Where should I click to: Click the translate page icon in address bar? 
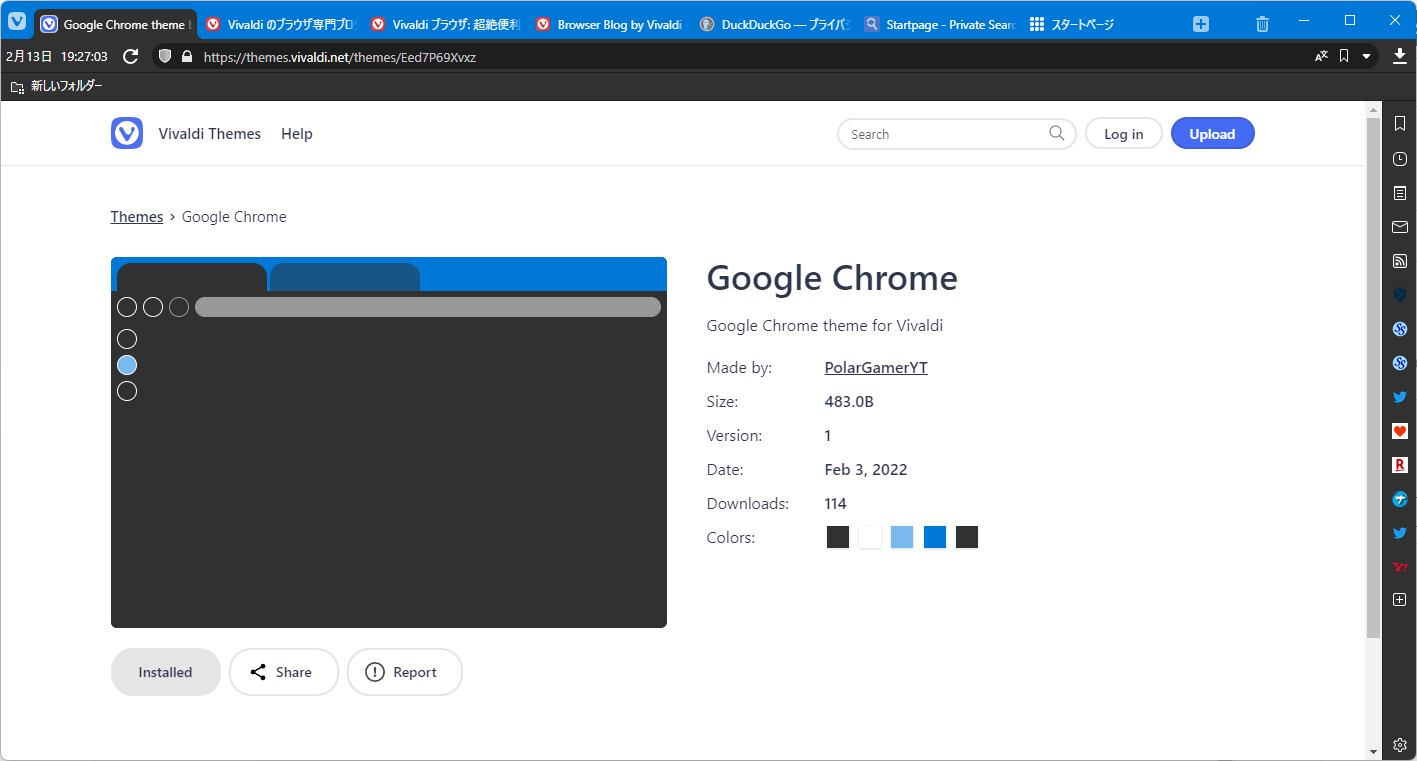1321,57
